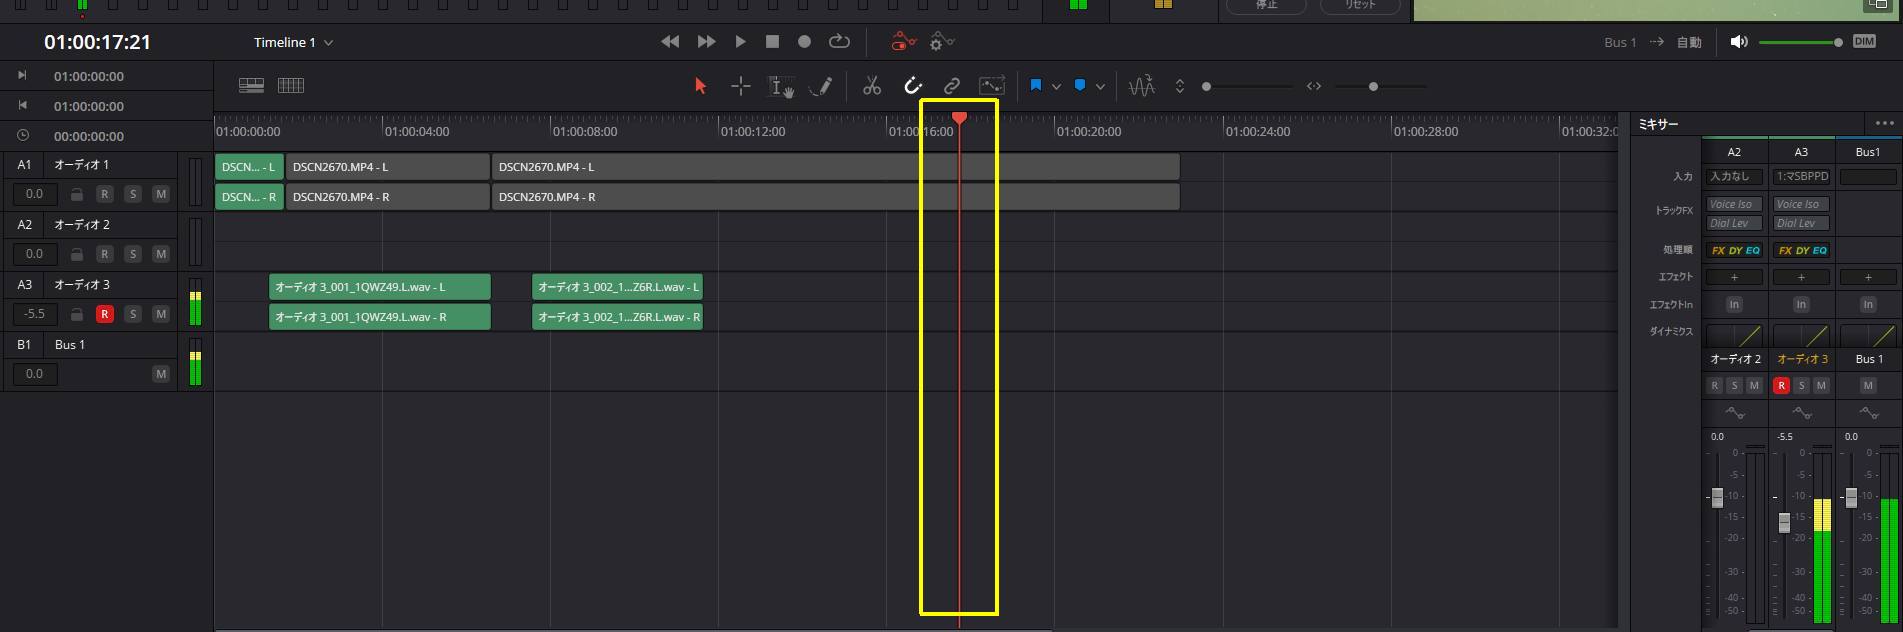Image resolution: width=1903 pixels, height=632 pixels.
Task: Toggle the magnet snapping icon
Action: click(912, 86)
